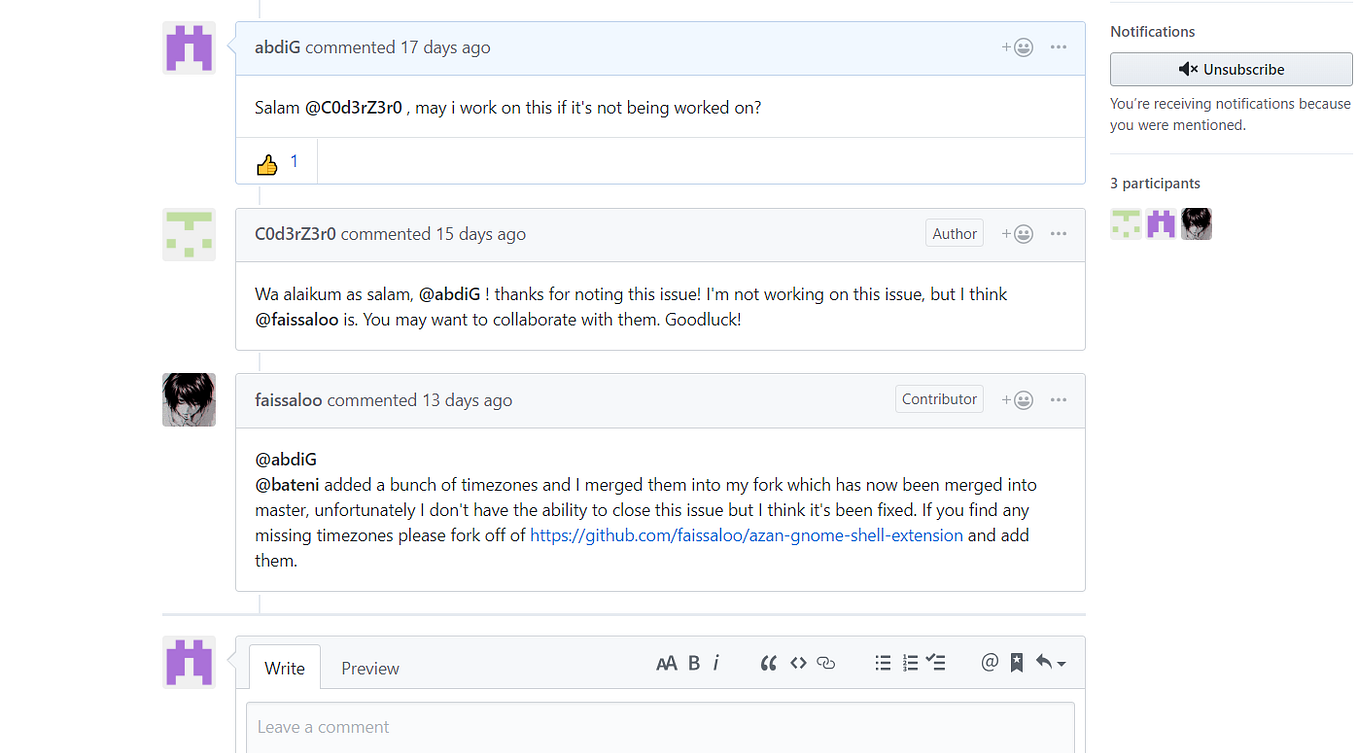Viewport: 1358px width, 753px height.
Task: Add emoji reaction to faissaloo's comment
Action: [1016, 399]
